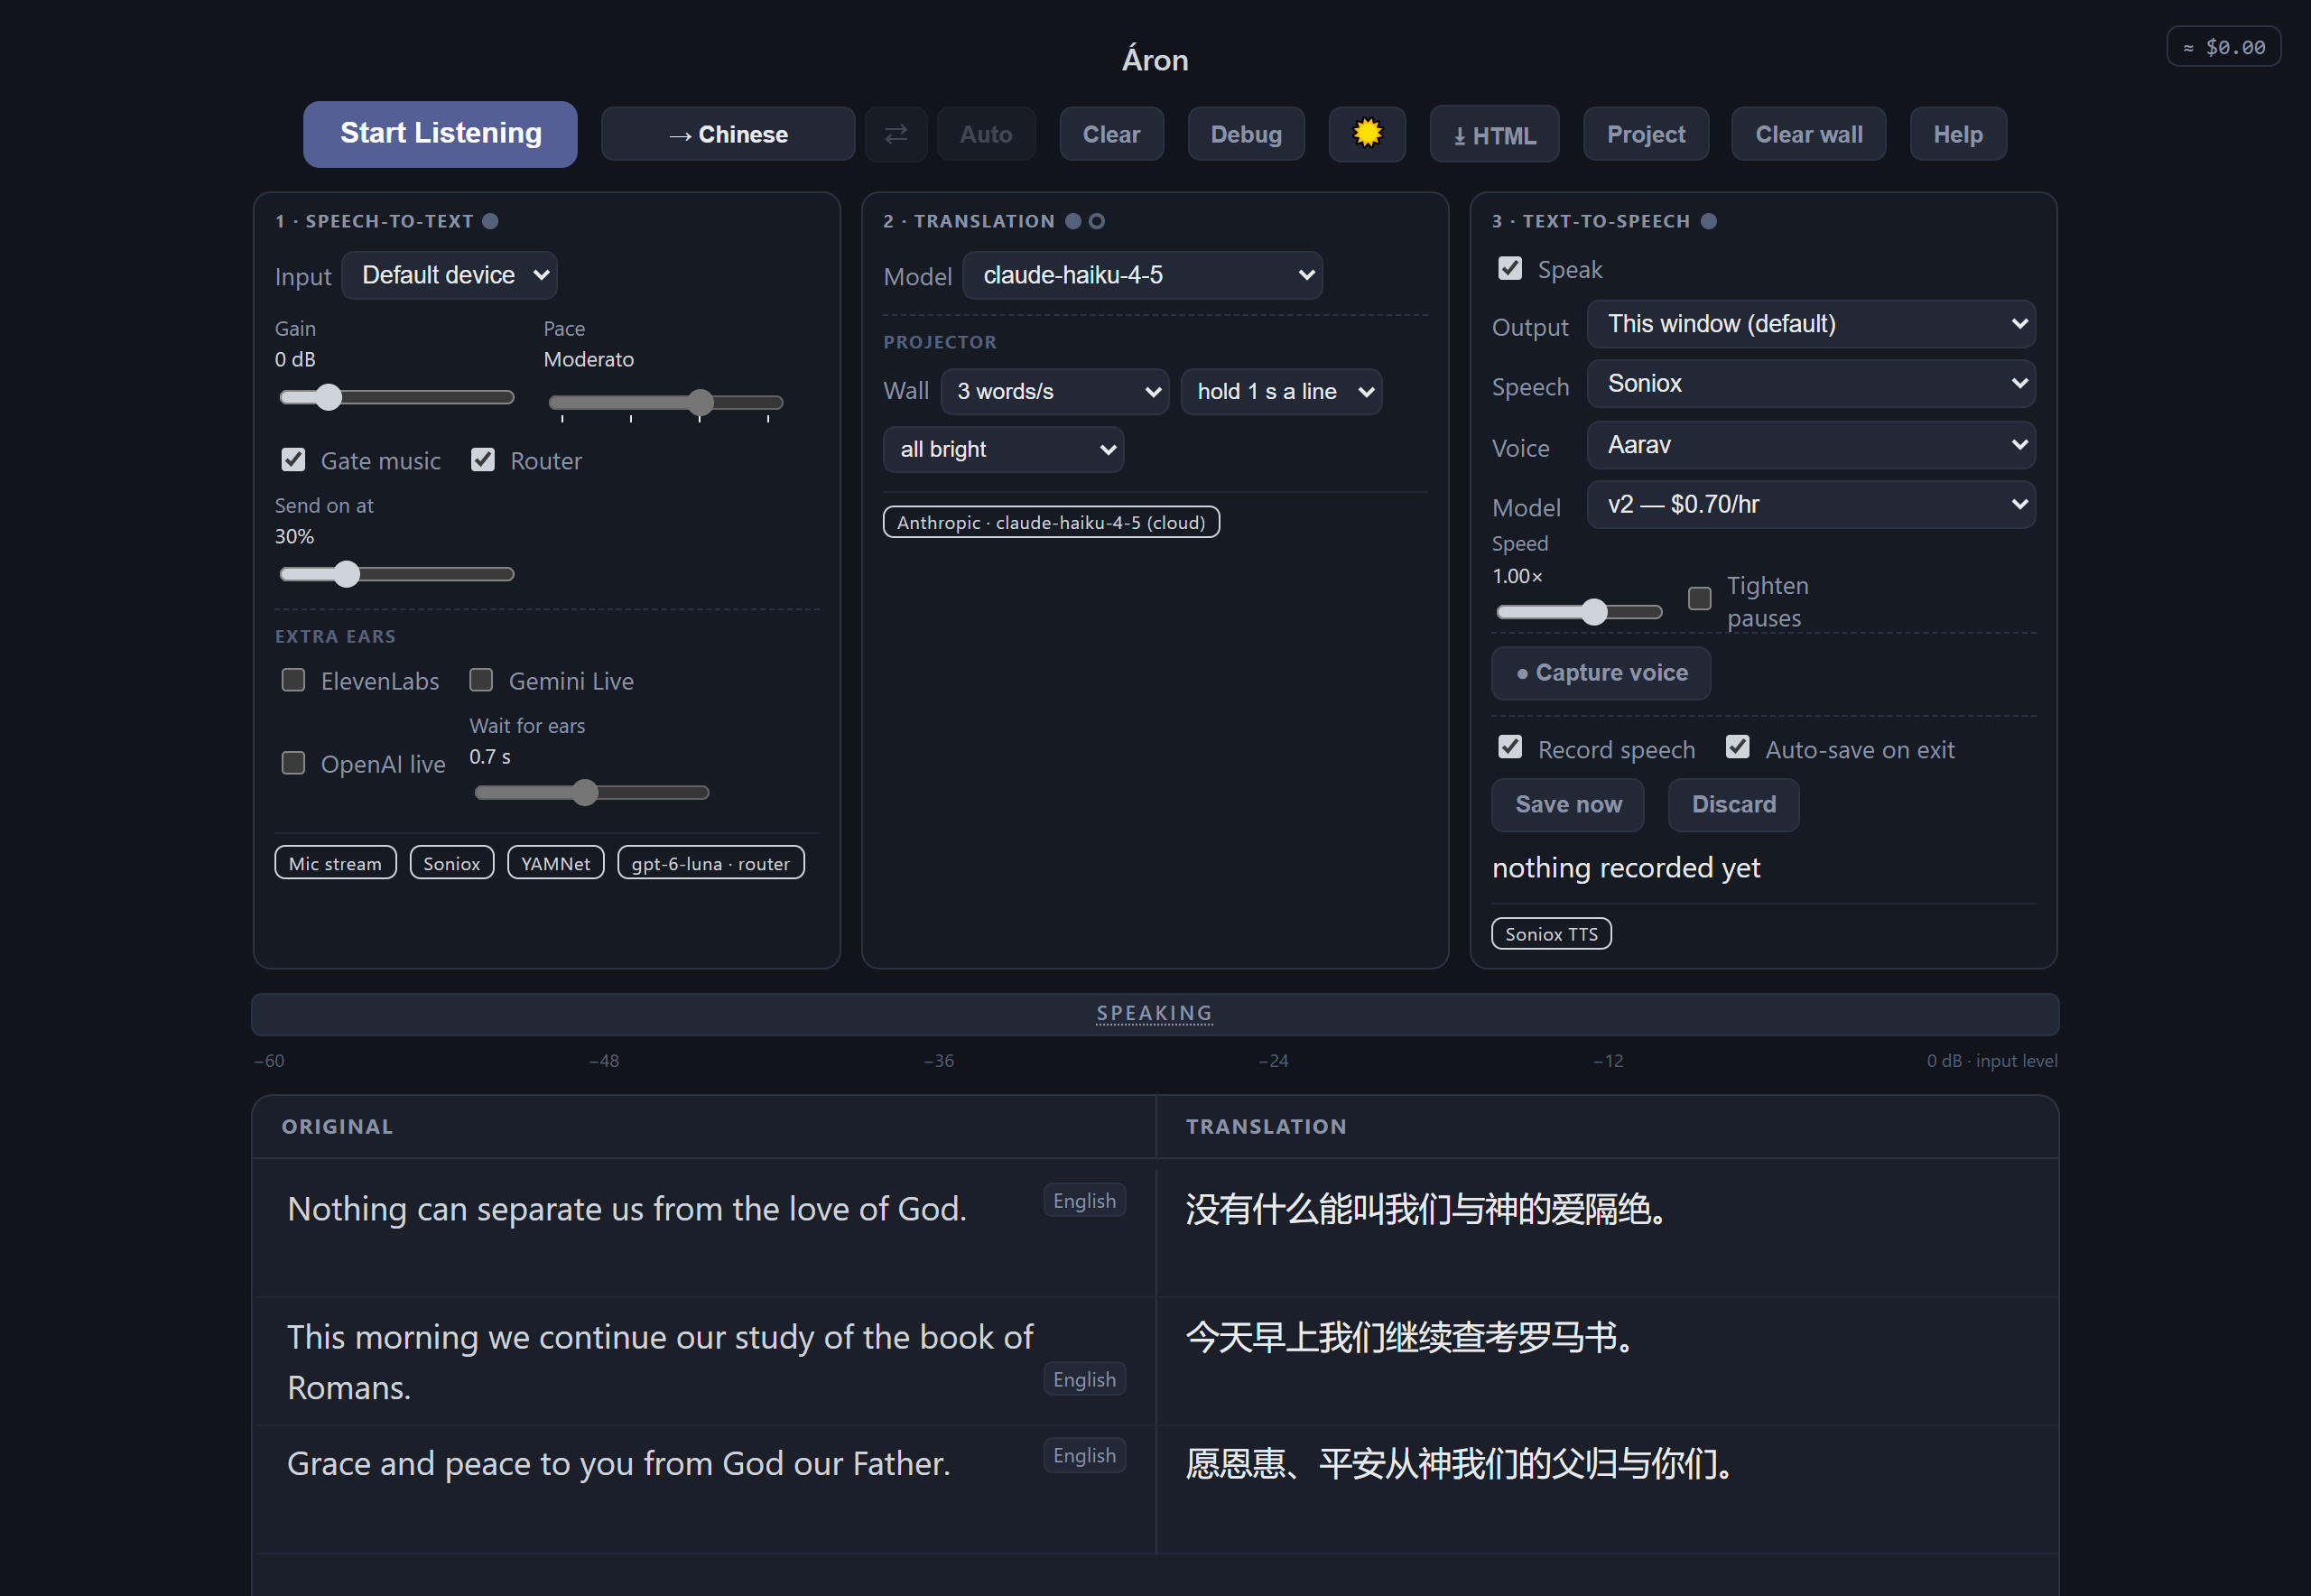Adjust the Send on at slider
The image size is (2311, 1596).
click(x=397, y=574)
